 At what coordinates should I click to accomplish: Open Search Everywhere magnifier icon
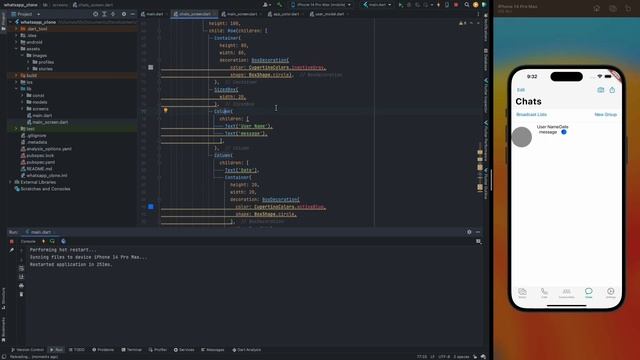(467, 5)
